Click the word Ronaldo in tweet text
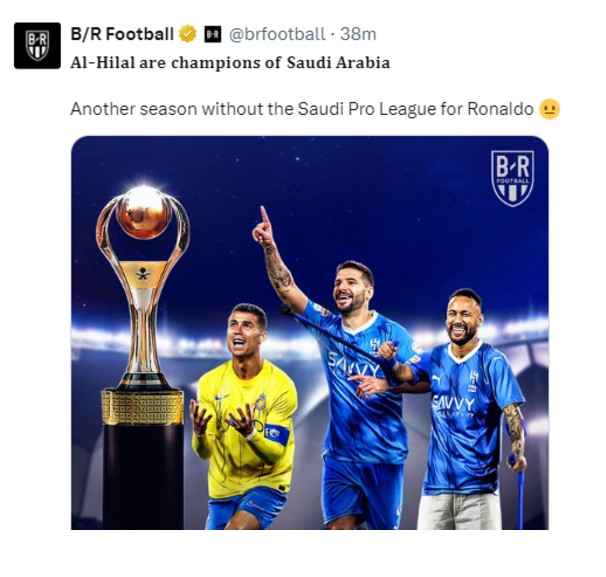606x577 pixels. pos(500,109)
